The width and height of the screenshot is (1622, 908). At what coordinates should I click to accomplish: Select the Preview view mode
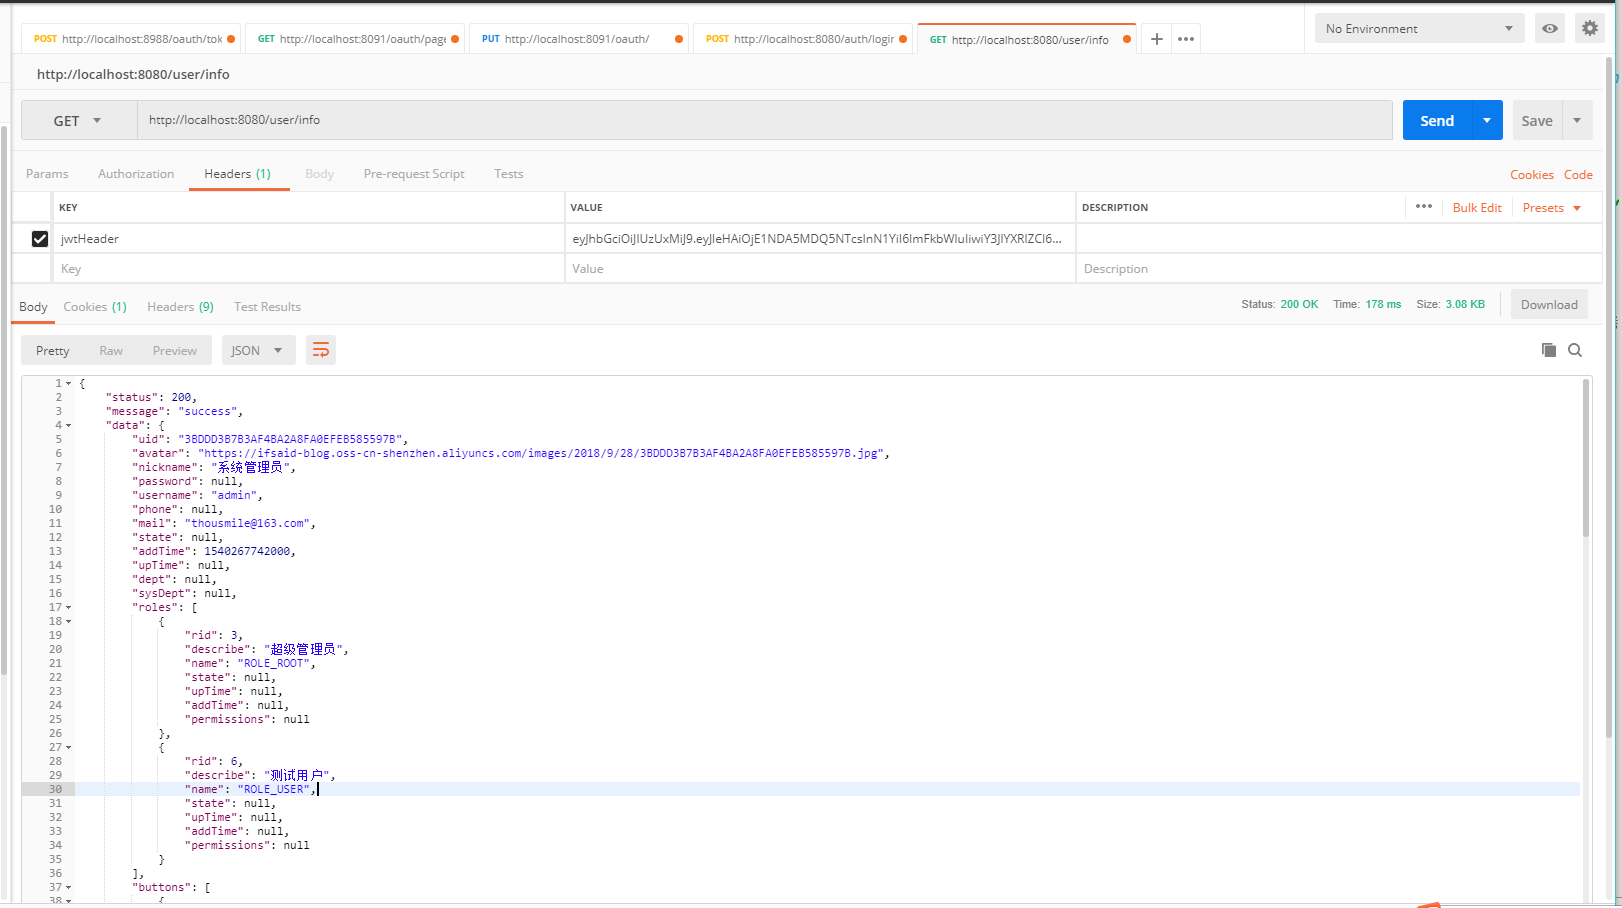pyautogui.click(x=175, y=351)
